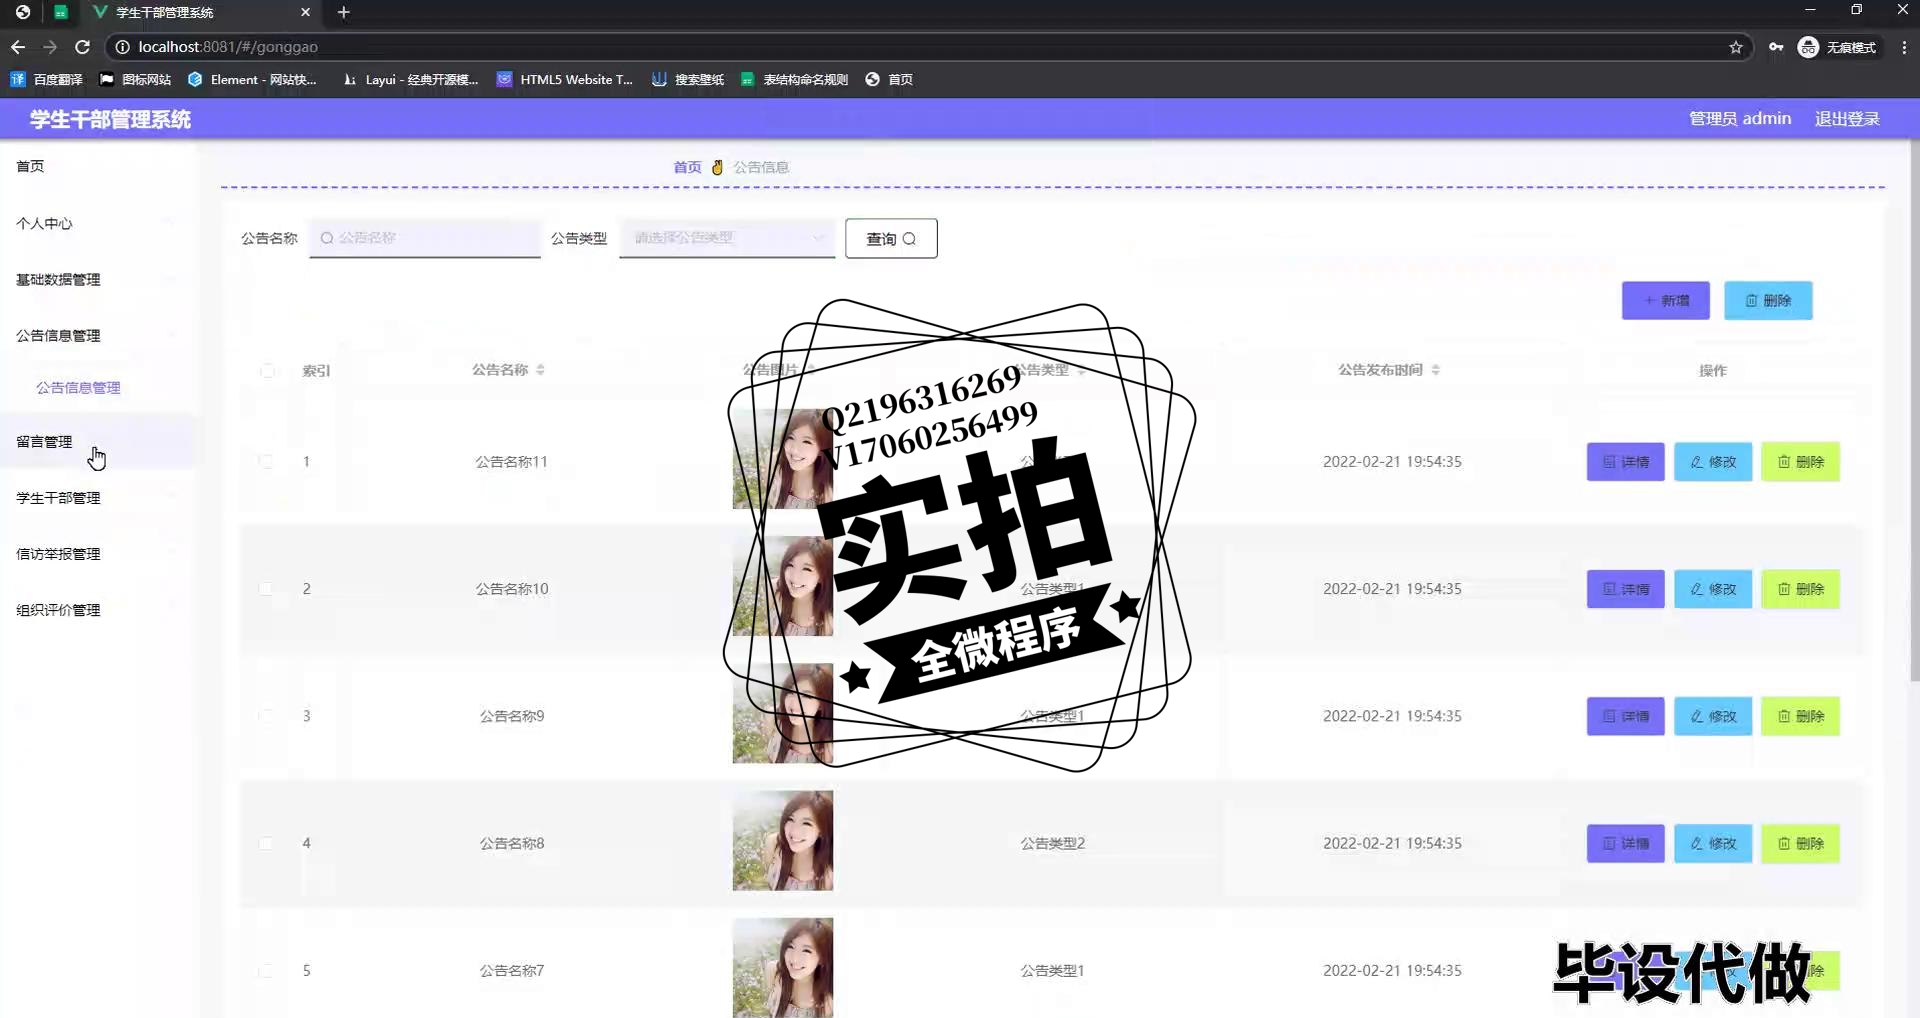The width and height of the screenshot is (1920, 1018).
Task: Click 修改 for row 公告名称10
Action: 1713,589
